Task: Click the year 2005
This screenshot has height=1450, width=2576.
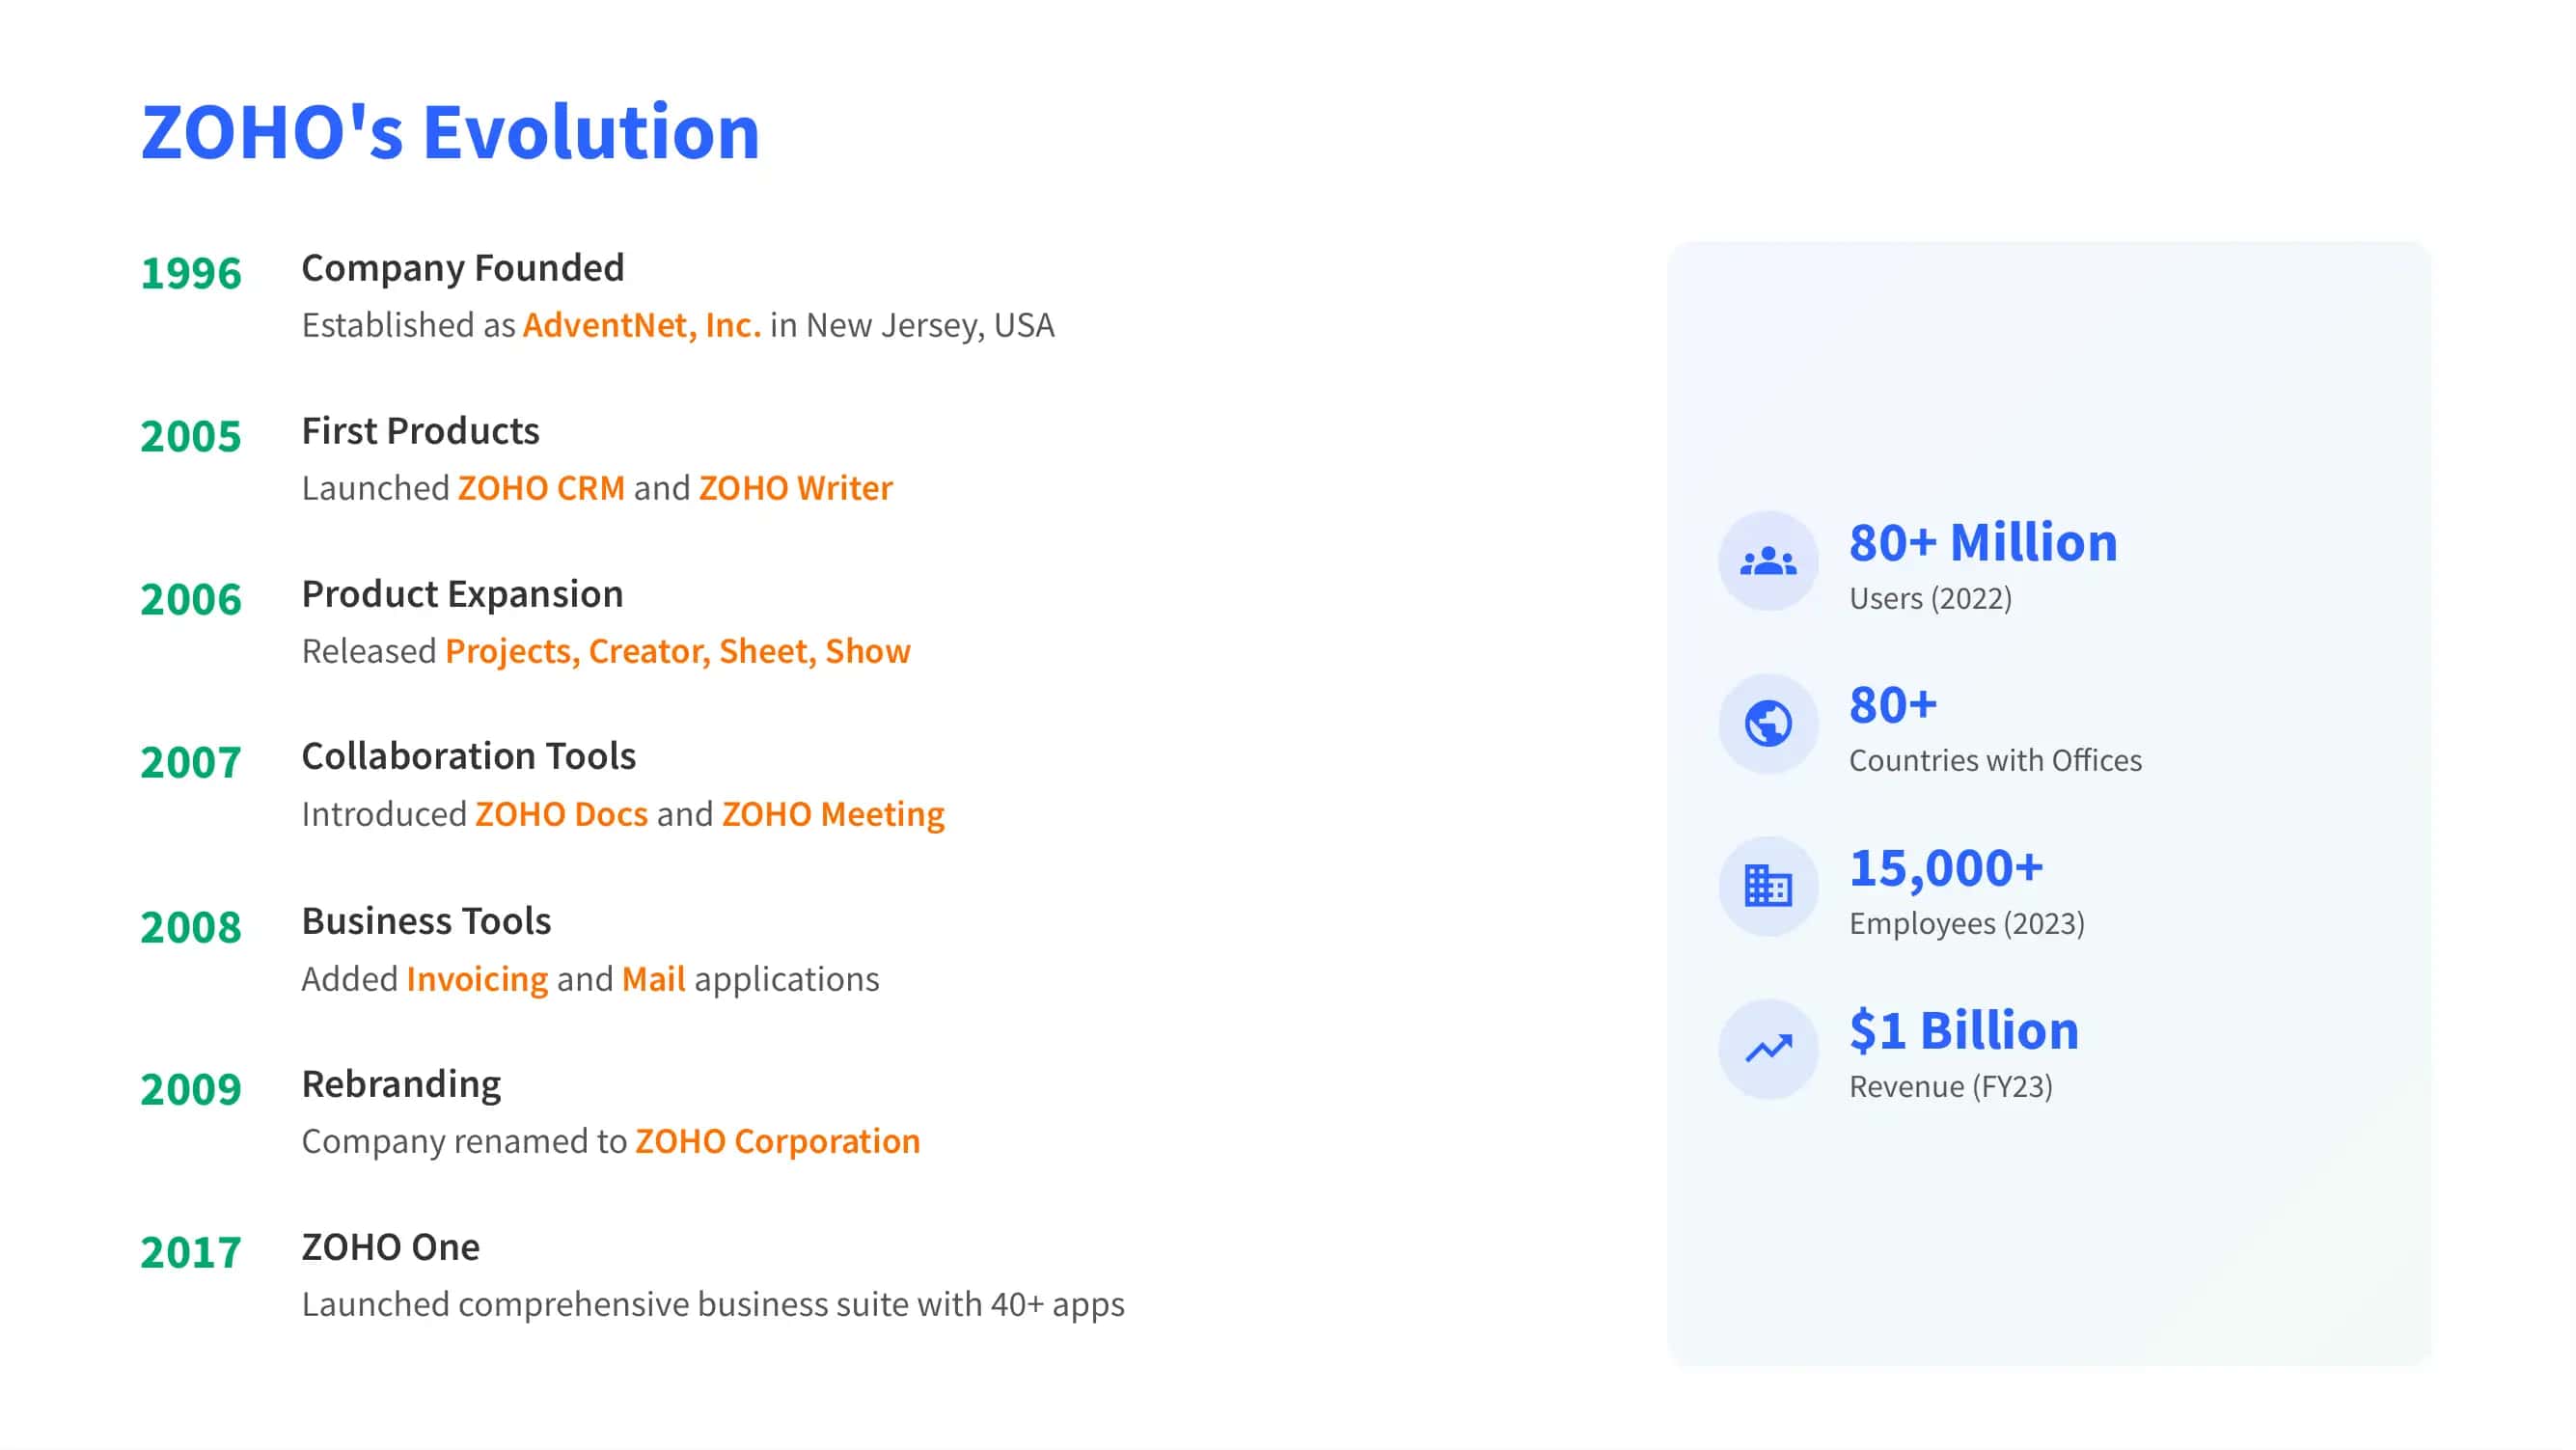Action: (x=191, y=436)
